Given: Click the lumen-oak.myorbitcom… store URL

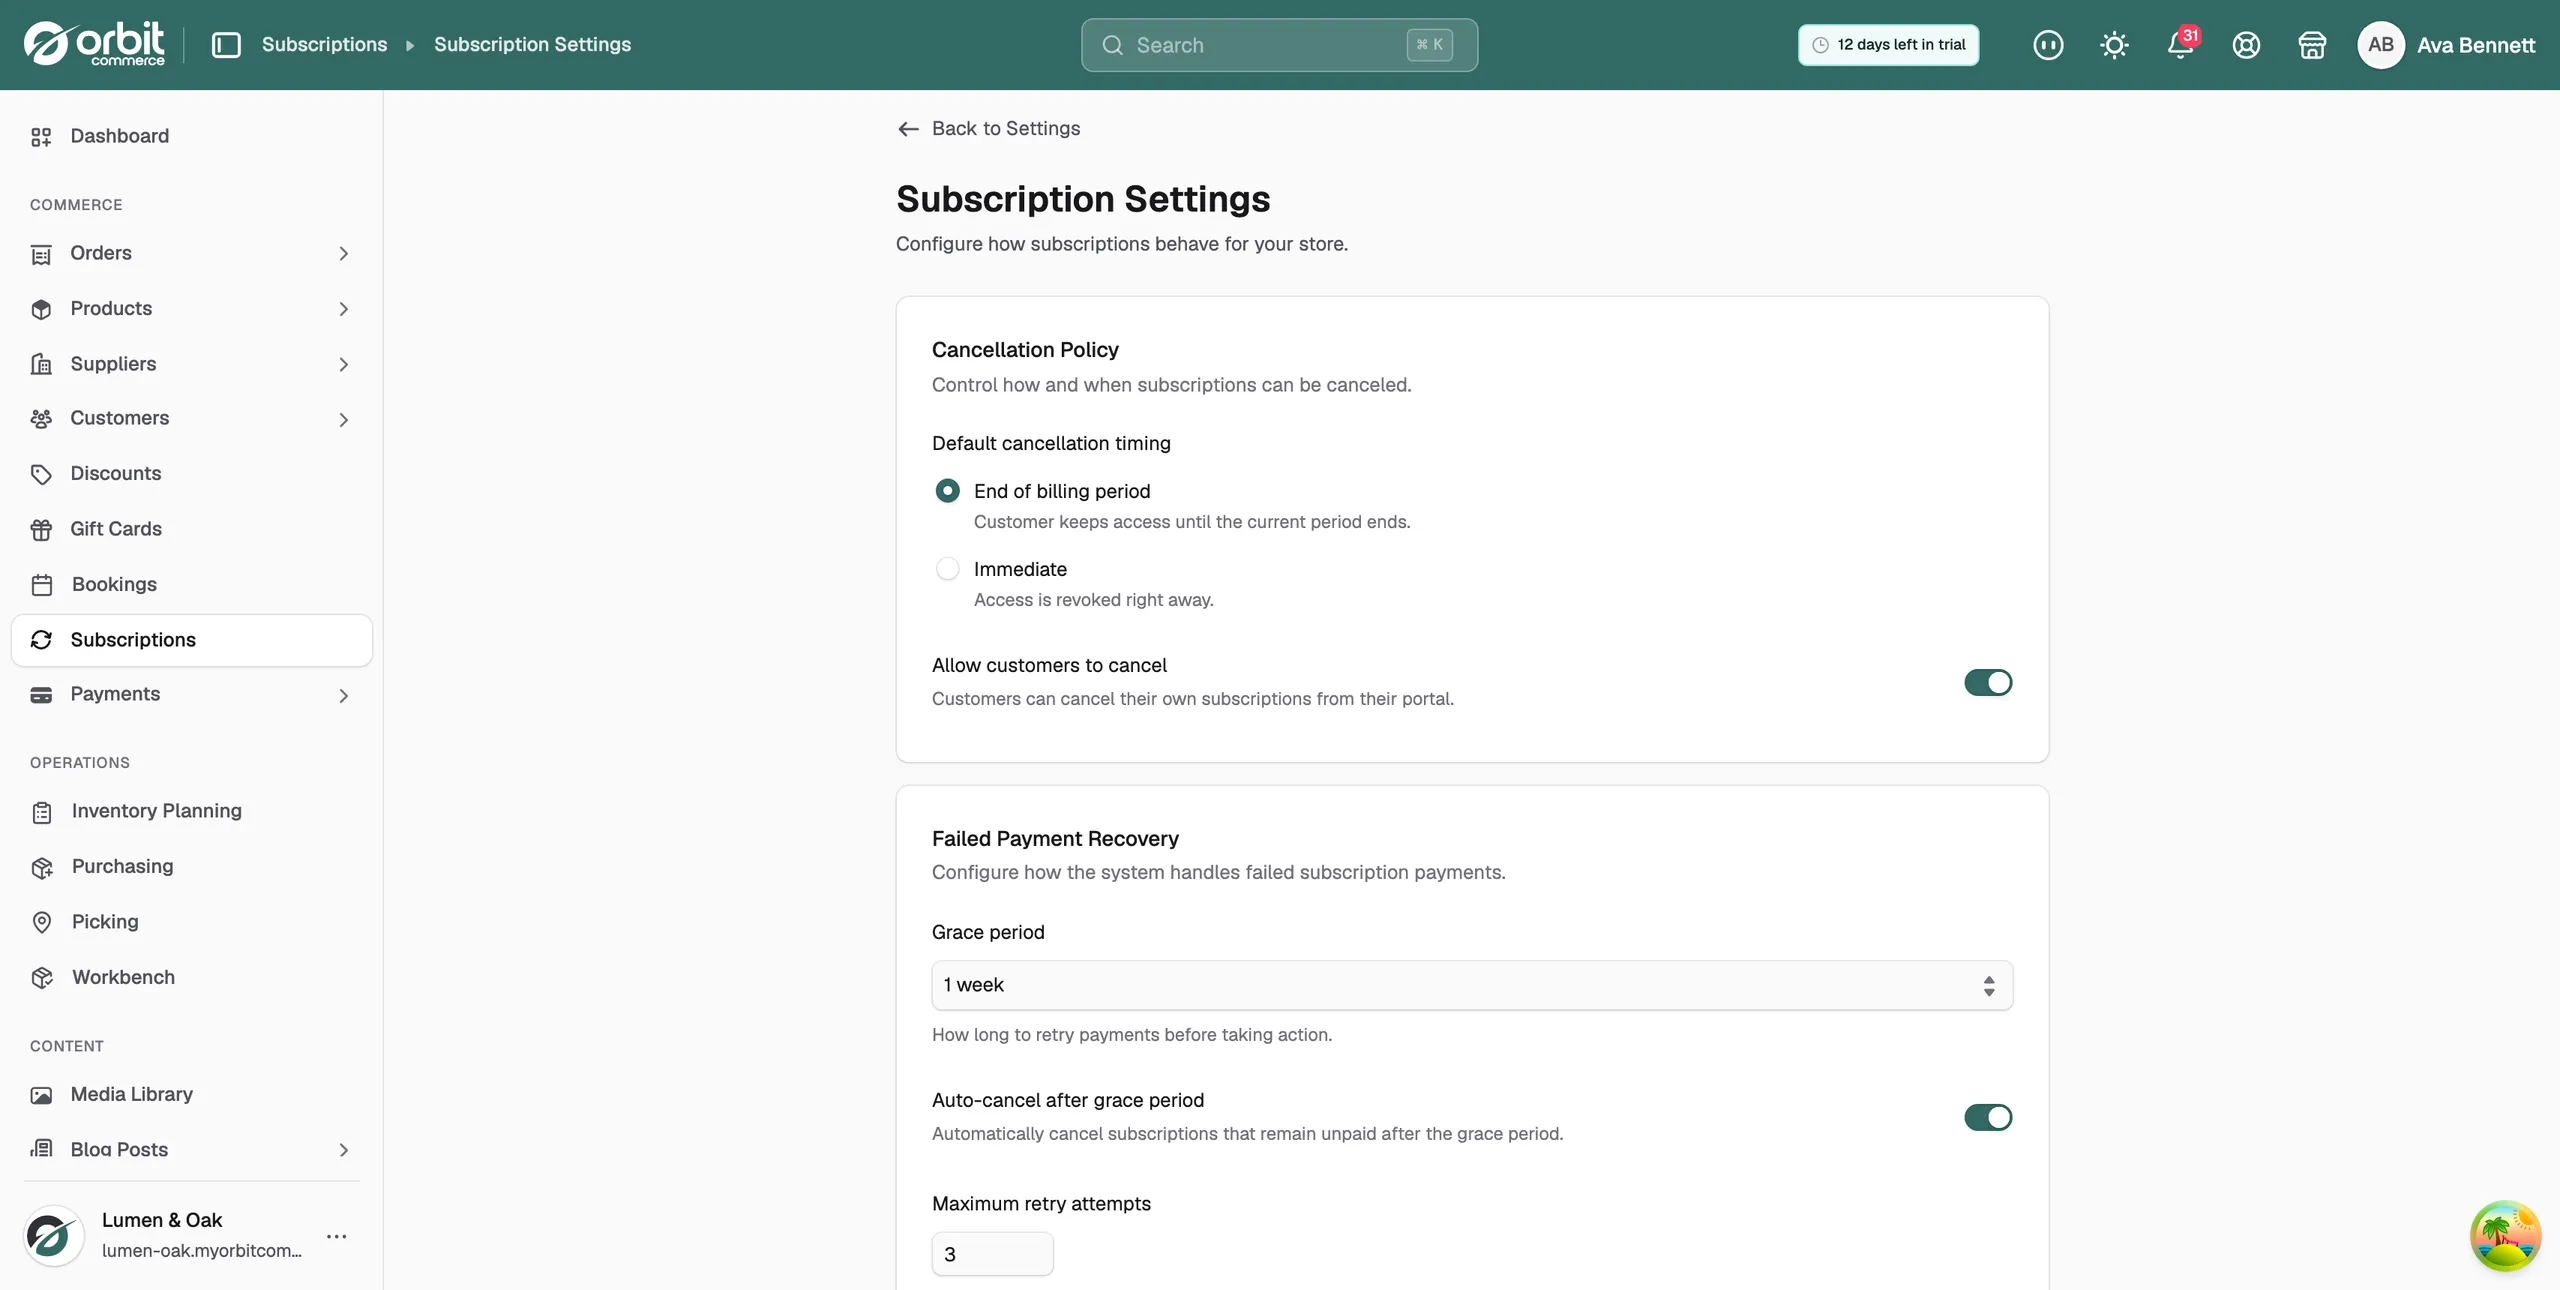Looking at the screenshot, I should pos(202,1250).
